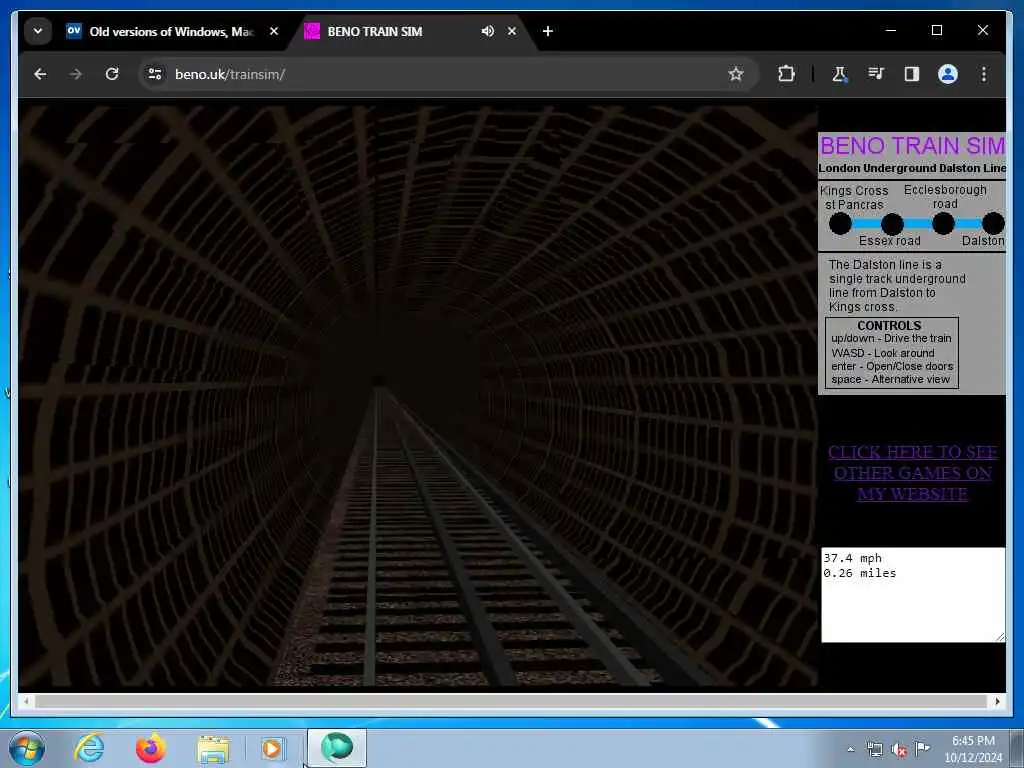Click 'WASD - Look around' text
The image size is (1024, 768).
point(882,353)
